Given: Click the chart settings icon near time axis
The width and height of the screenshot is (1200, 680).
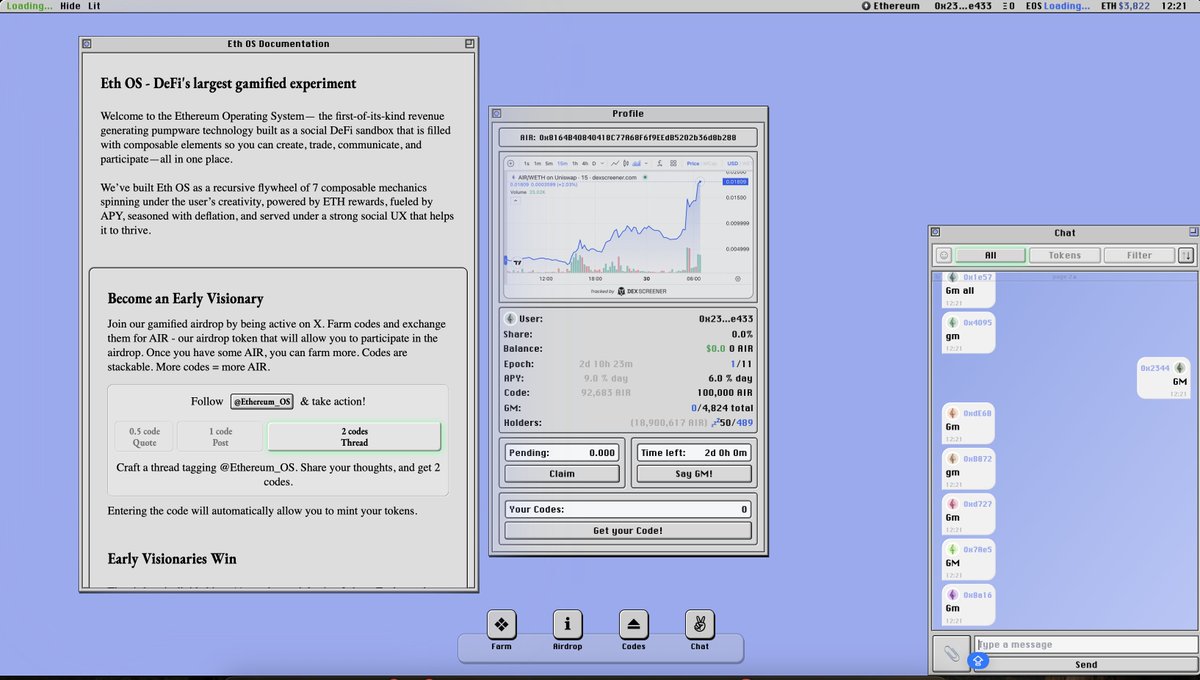Looking at the screenshot, I should [738, 279].
